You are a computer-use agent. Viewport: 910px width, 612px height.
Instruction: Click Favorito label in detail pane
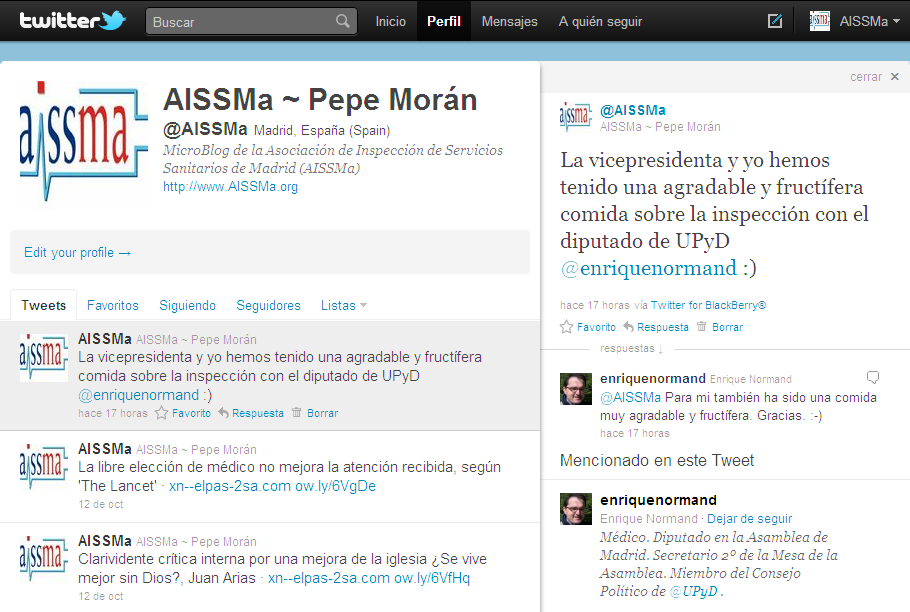[x=596, y=327]
